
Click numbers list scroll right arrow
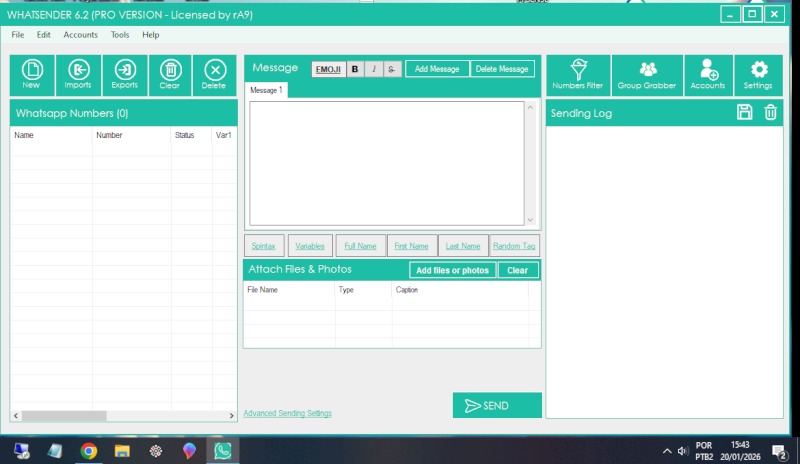coord(231,416)
